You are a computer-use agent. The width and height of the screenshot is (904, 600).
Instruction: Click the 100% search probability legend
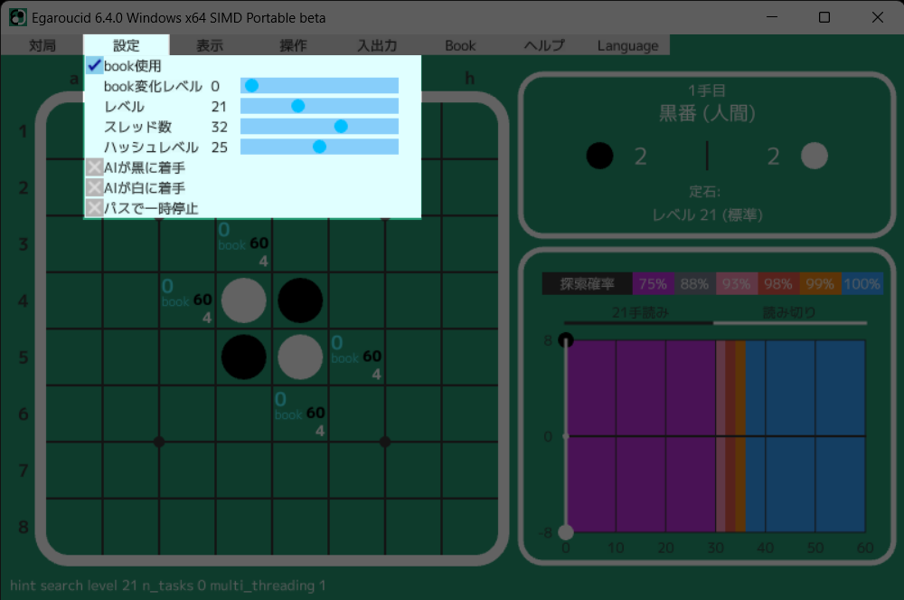point(862,284)
